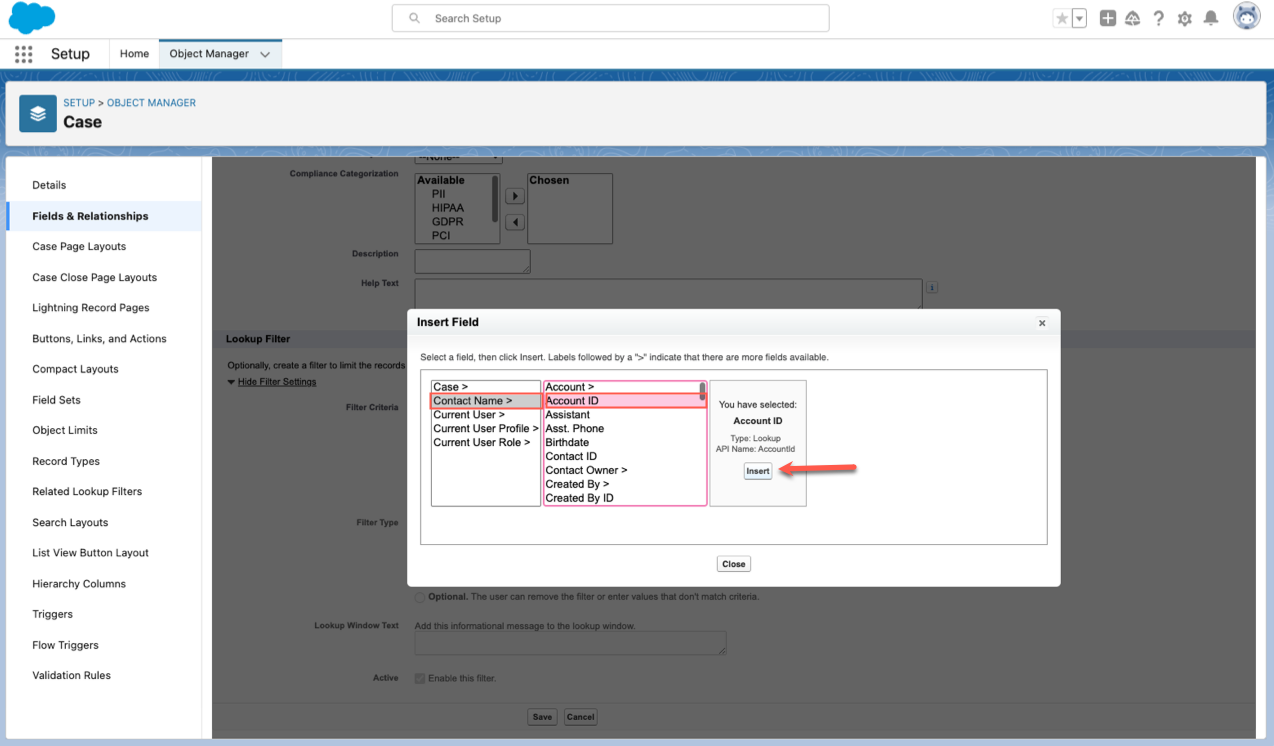Image resolution: width=1274 pixels, height=746 pixels.
Task: Click the user avatar icon
Action: [1246, 17]
